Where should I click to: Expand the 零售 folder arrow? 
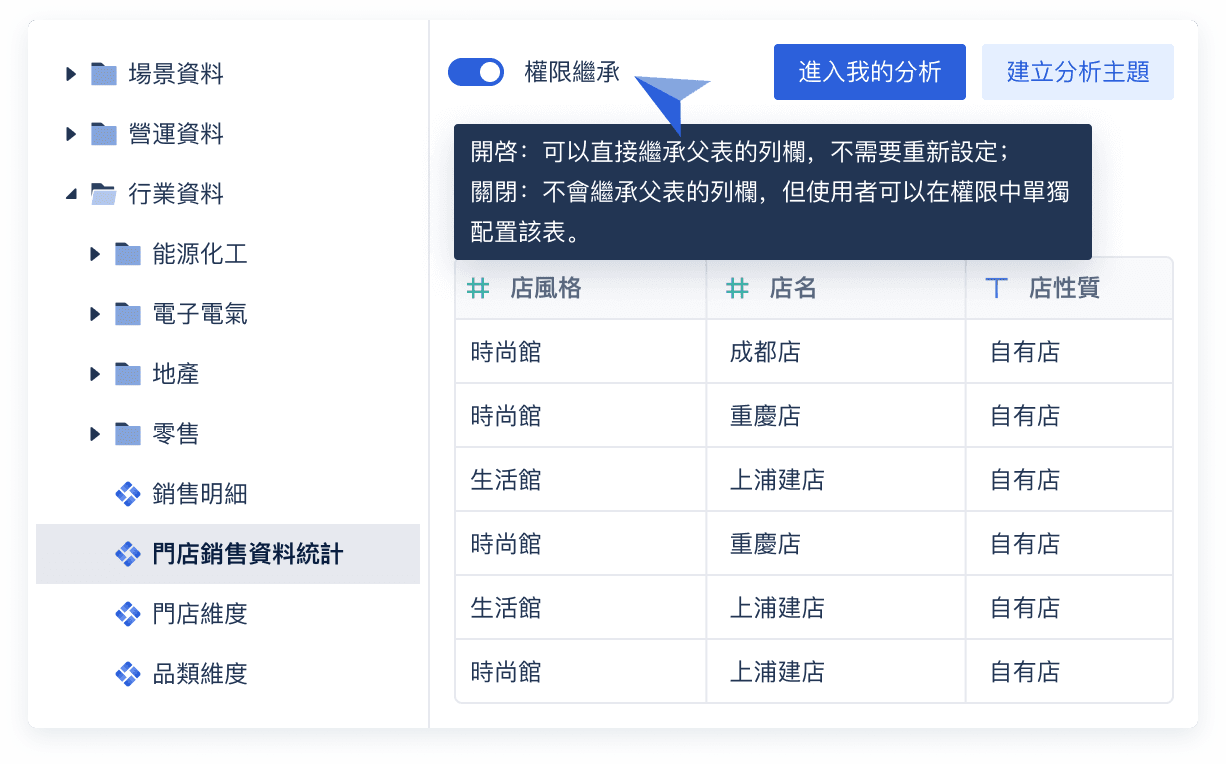point(95,434)
